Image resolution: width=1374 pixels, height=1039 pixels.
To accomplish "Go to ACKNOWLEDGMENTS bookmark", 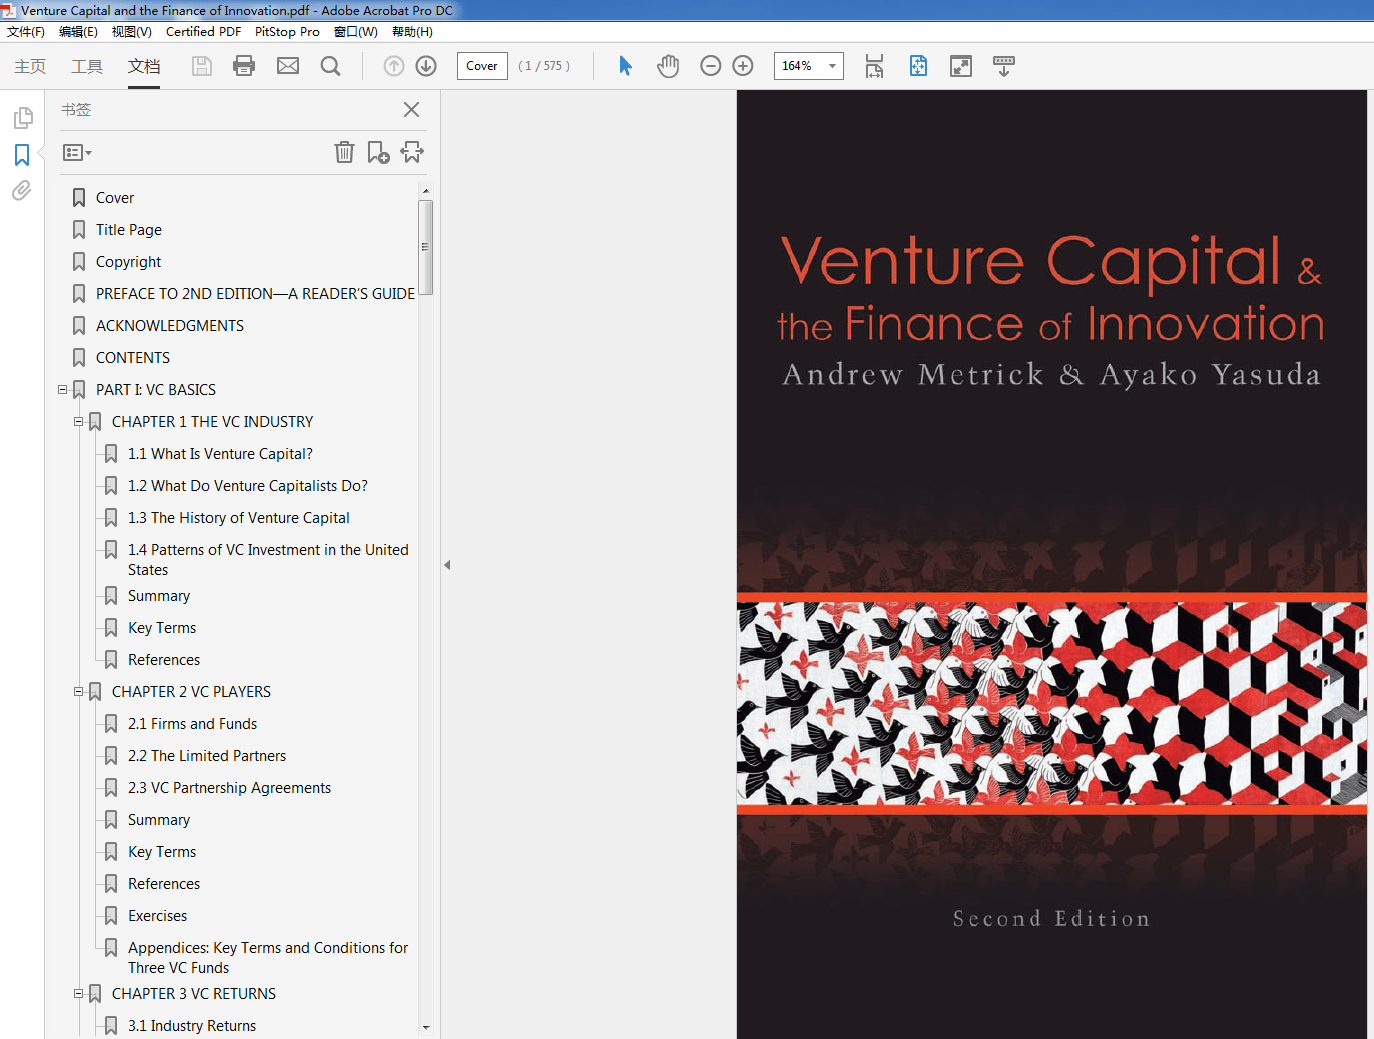I will 170,326.
